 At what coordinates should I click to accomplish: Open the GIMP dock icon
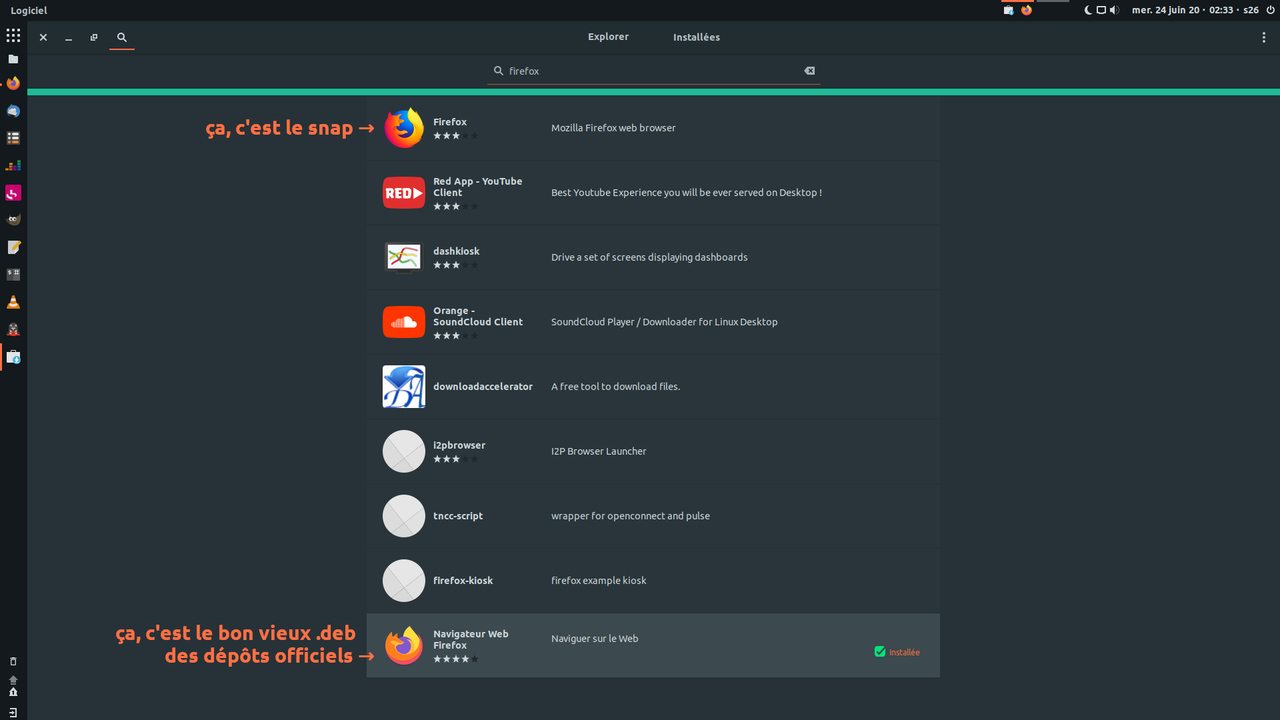pyautogui.click(x=13, y=220)
